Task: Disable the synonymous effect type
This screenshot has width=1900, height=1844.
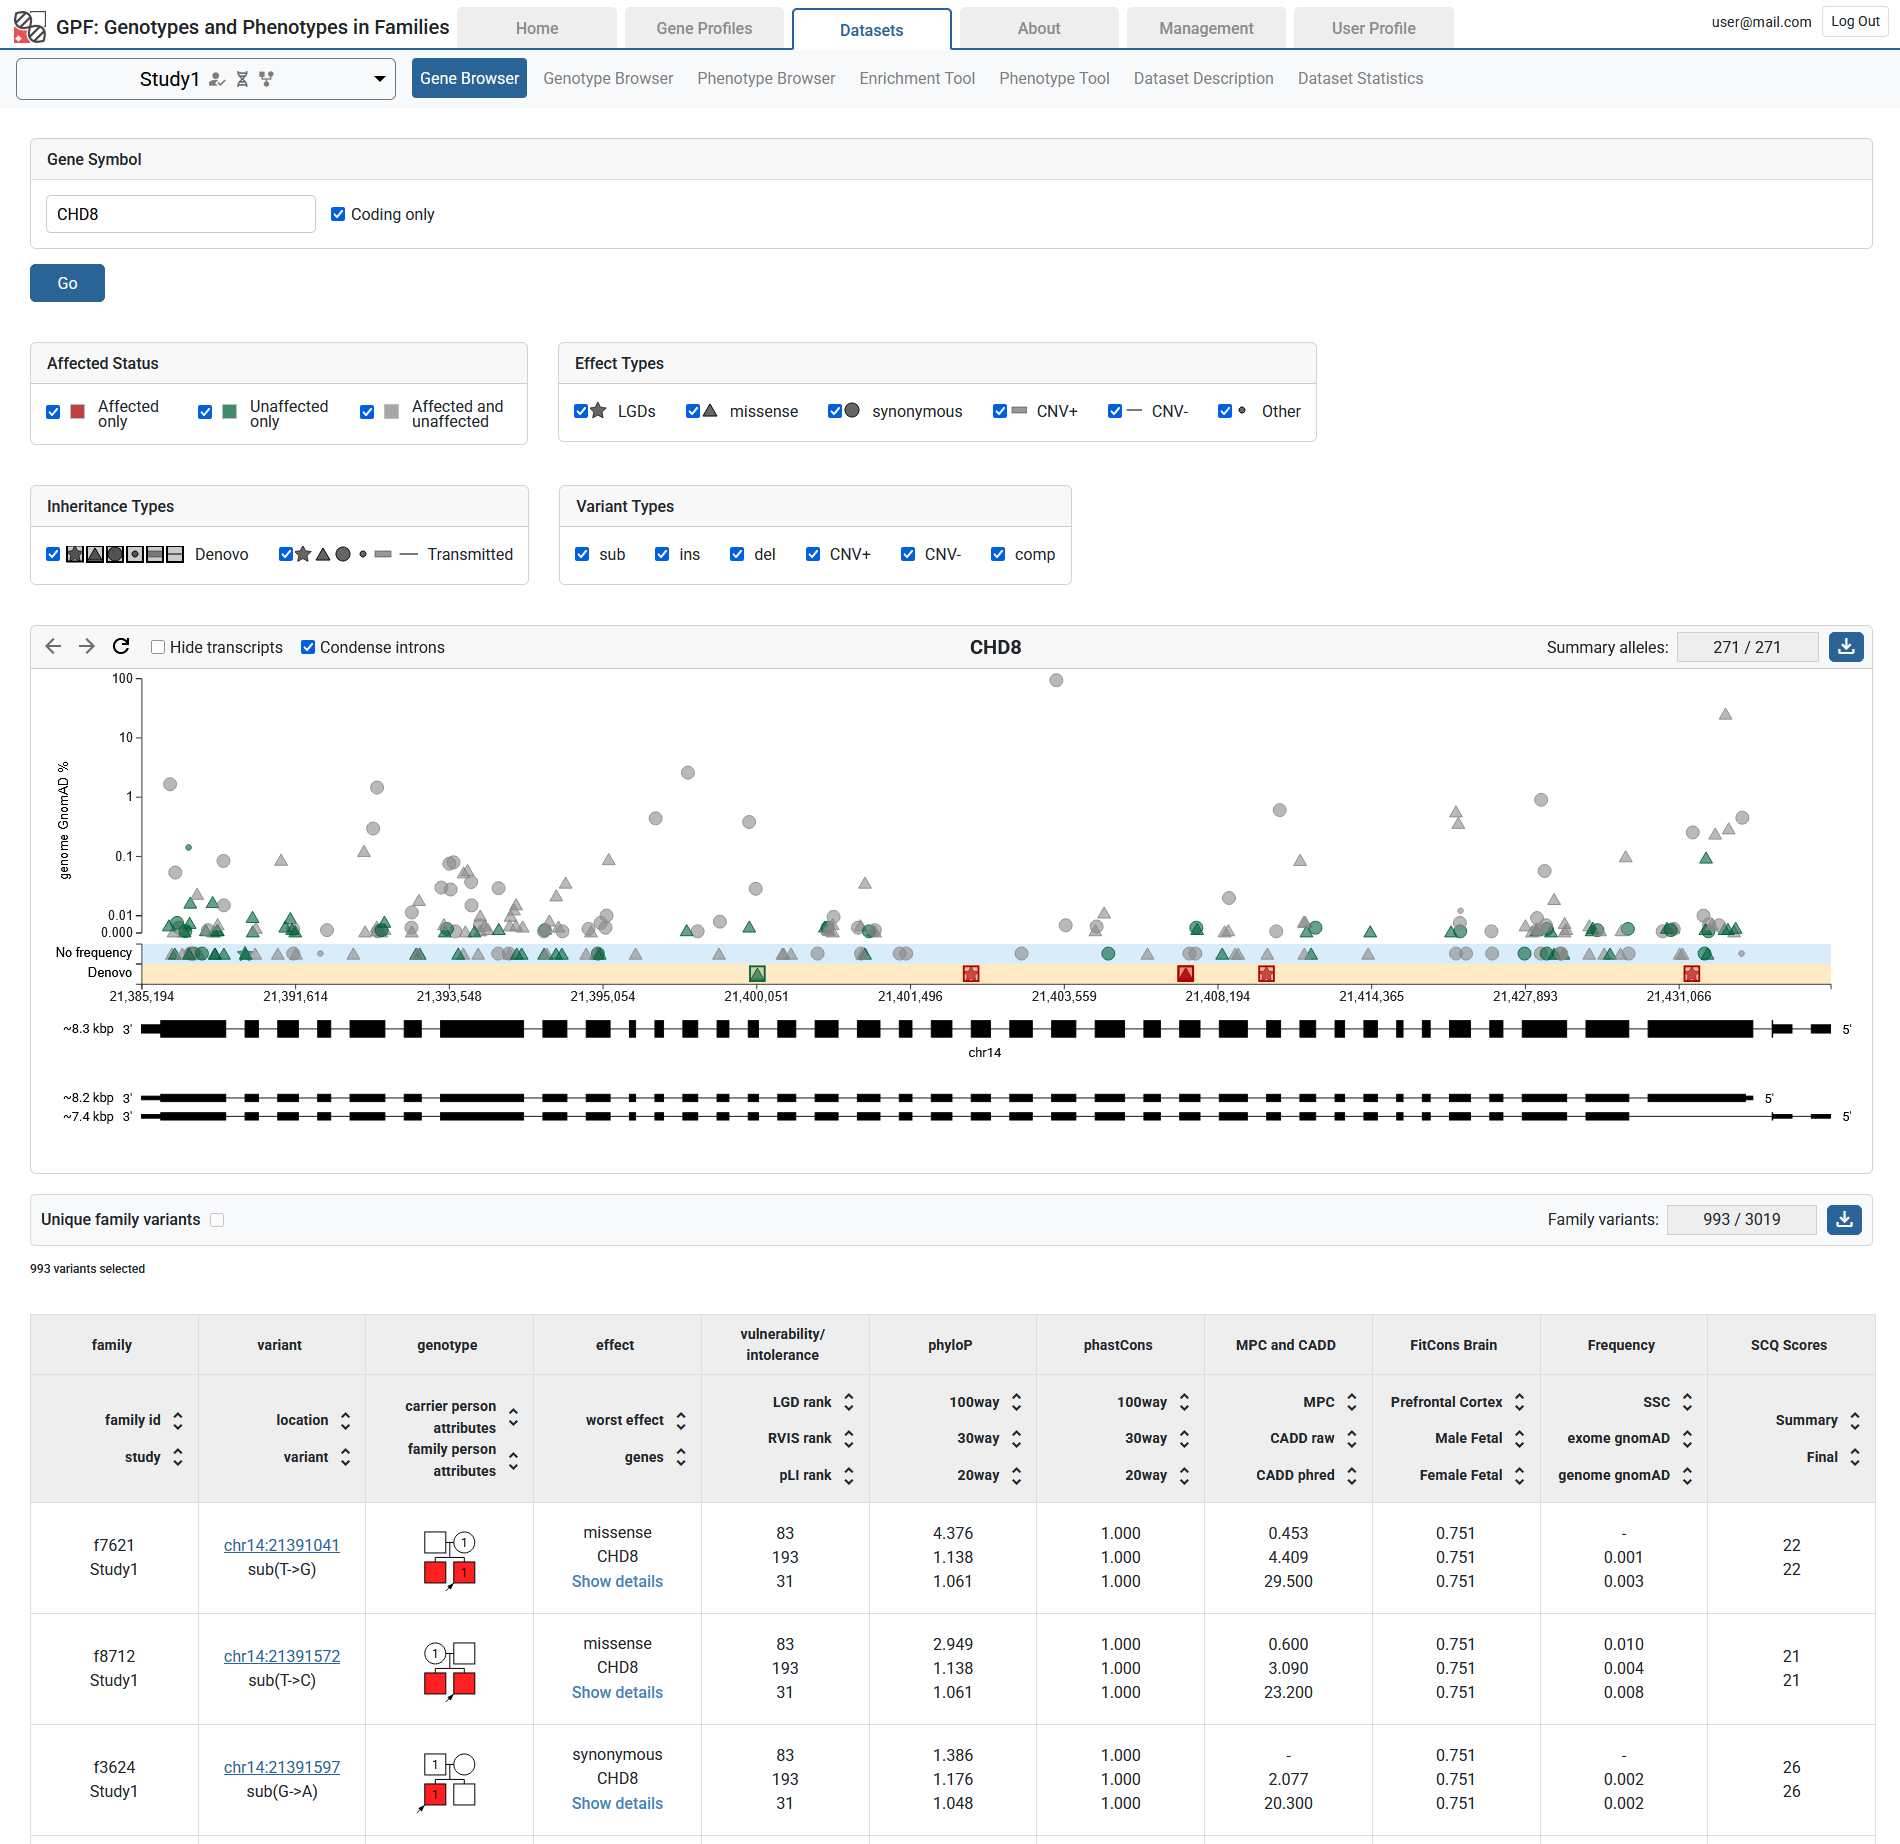Action: coord(834,411)
